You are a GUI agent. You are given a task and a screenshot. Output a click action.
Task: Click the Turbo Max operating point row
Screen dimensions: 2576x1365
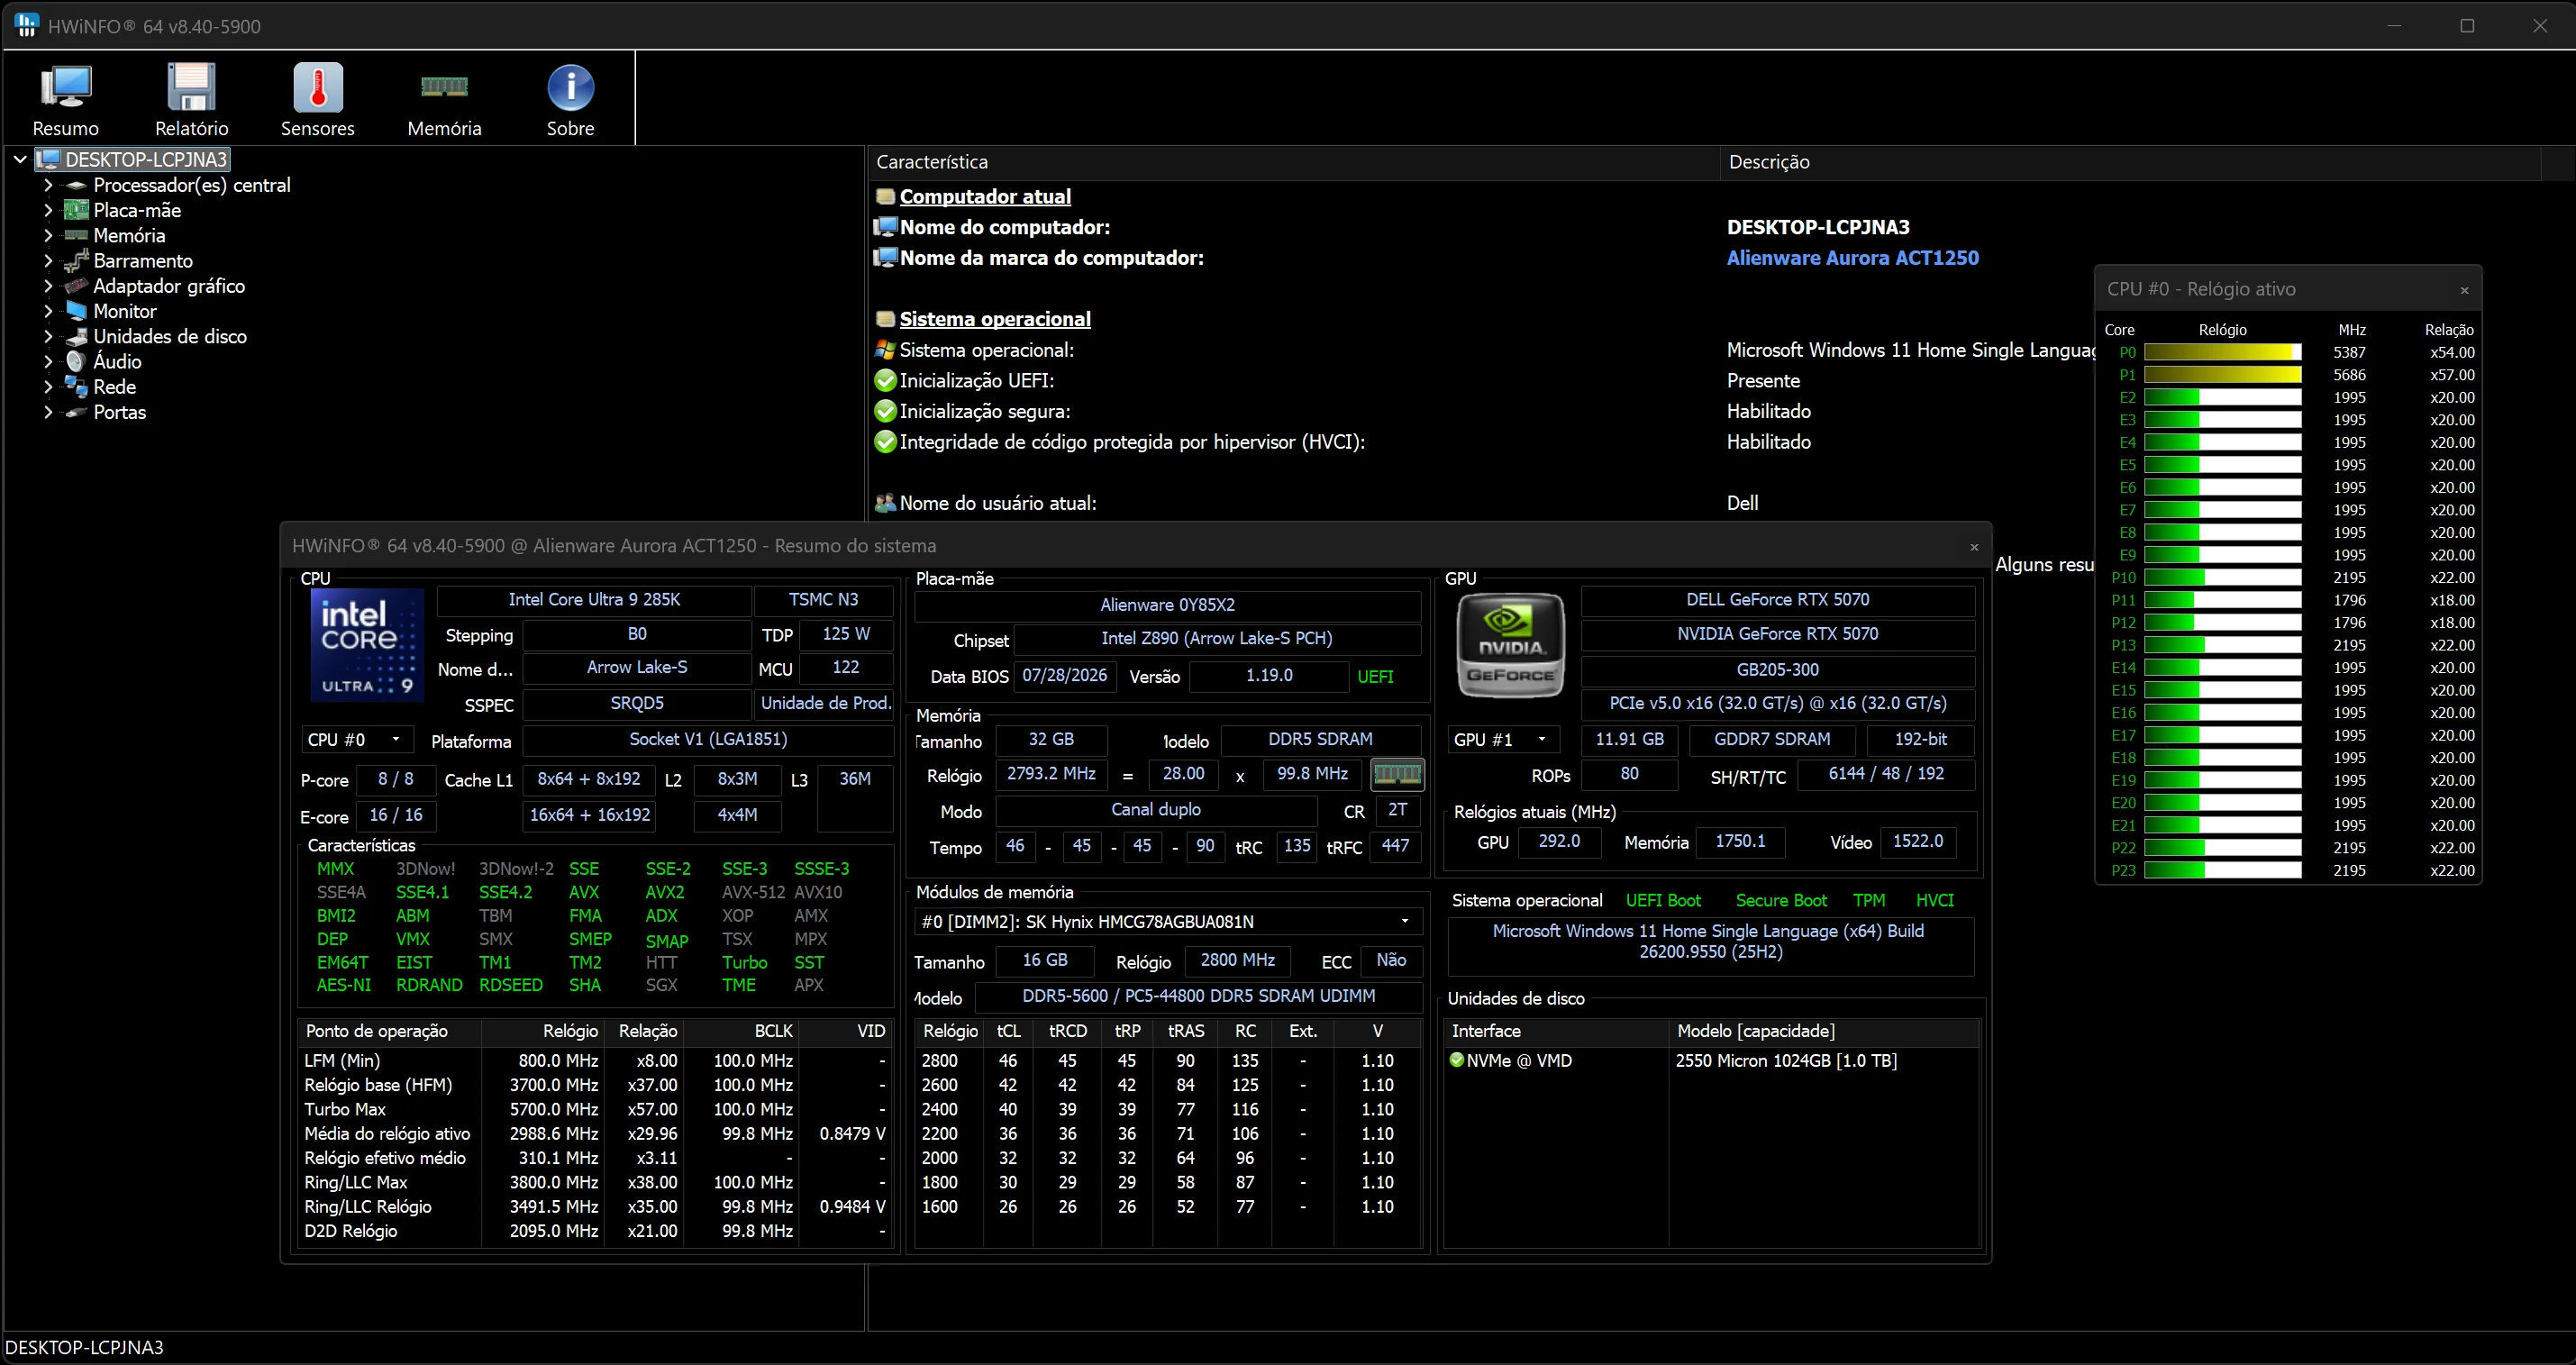click(x=595, y=1109)
